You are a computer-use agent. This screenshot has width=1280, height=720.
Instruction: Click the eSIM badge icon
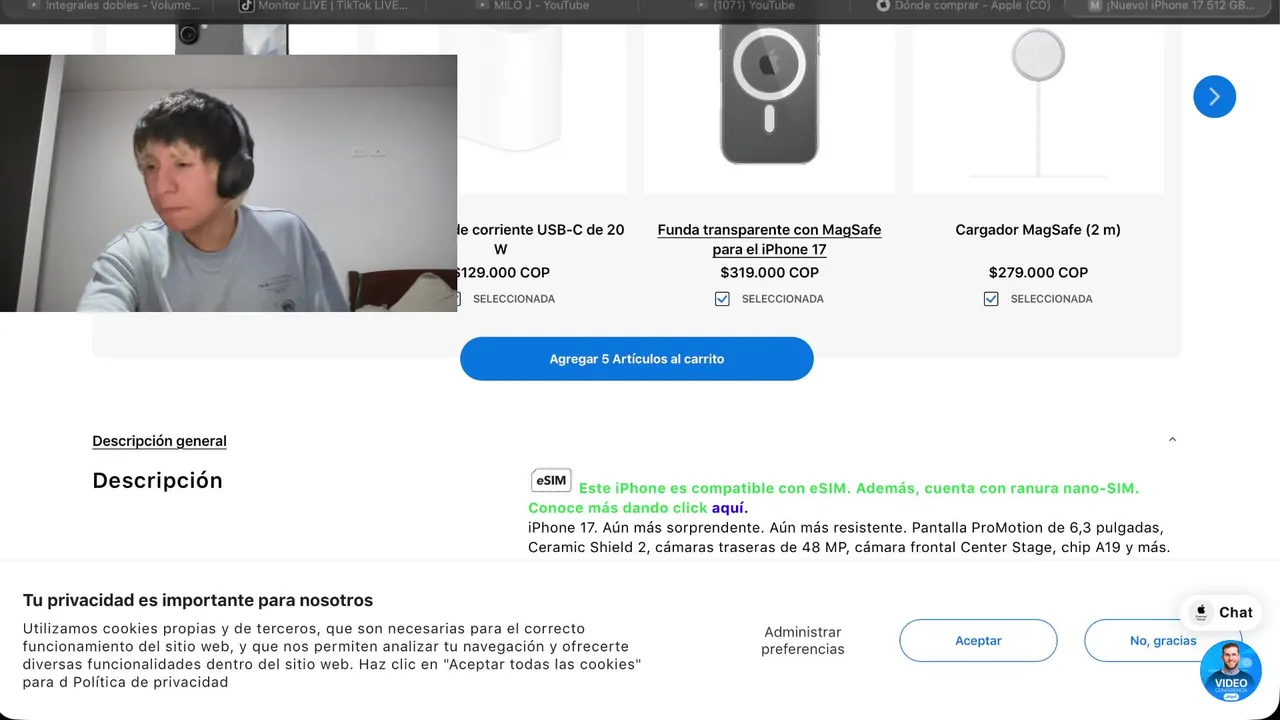click(x=551, y=481)
